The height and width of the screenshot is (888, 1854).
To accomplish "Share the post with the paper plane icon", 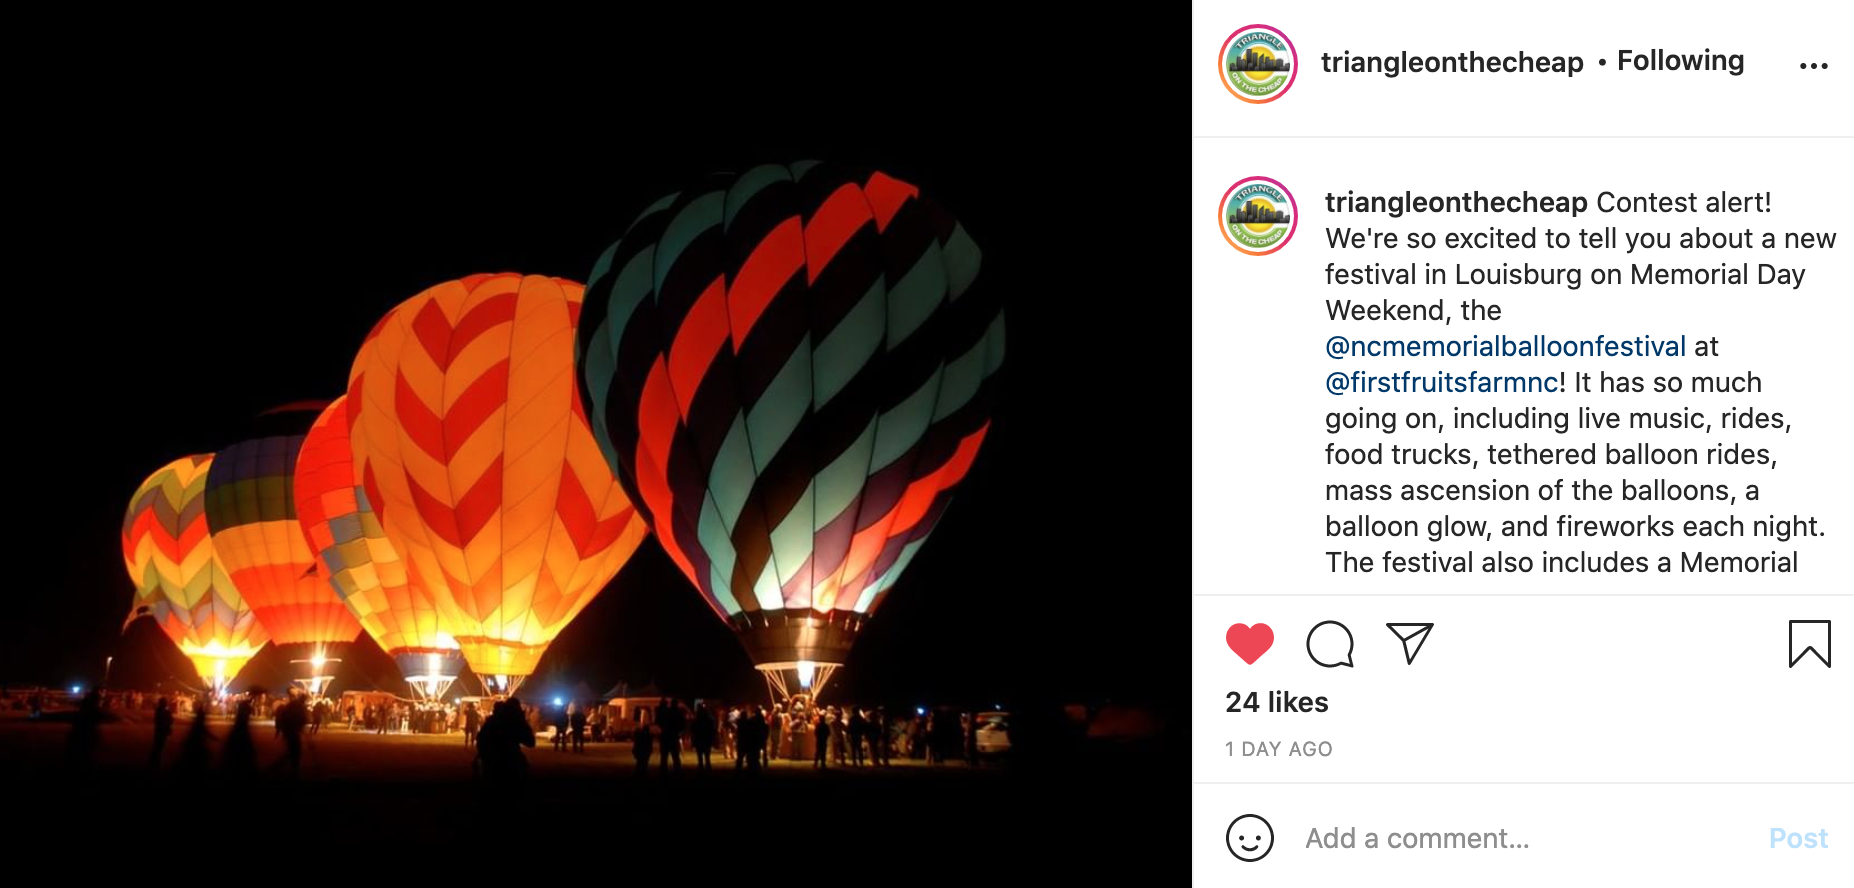I will click(x=1410, y=643).
